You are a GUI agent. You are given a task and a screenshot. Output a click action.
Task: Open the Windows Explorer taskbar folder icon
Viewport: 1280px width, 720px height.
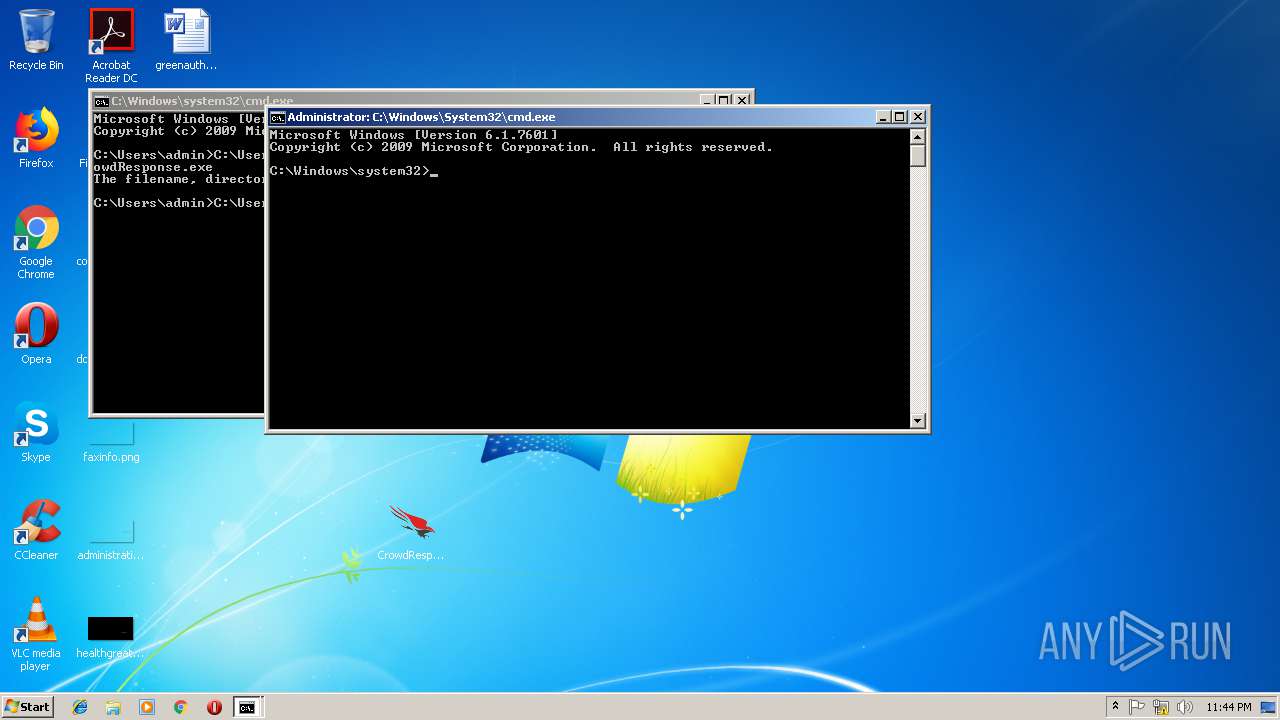coord(113,707)
